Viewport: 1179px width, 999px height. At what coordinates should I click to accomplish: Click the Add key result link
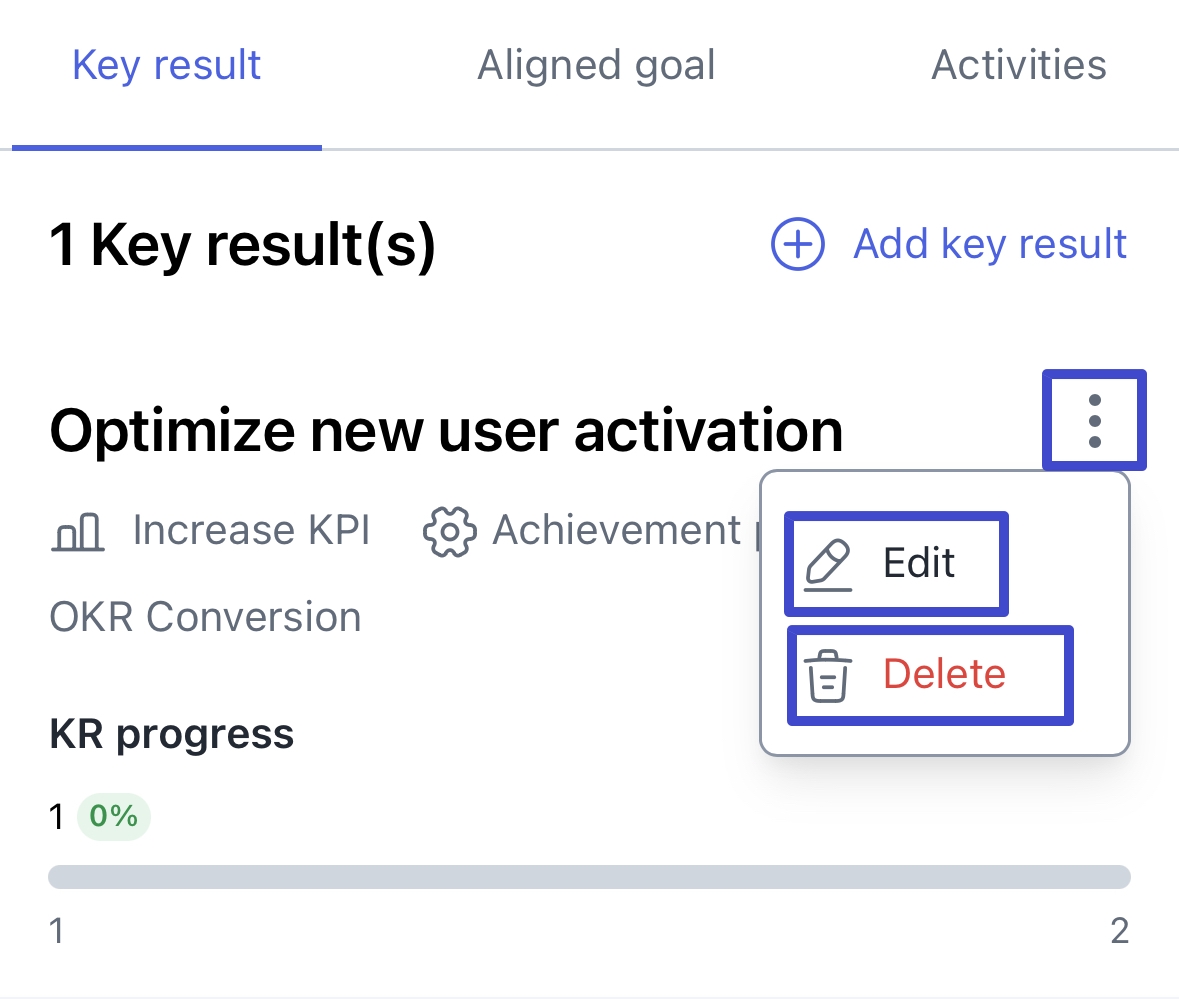click(x=990, y=244)
